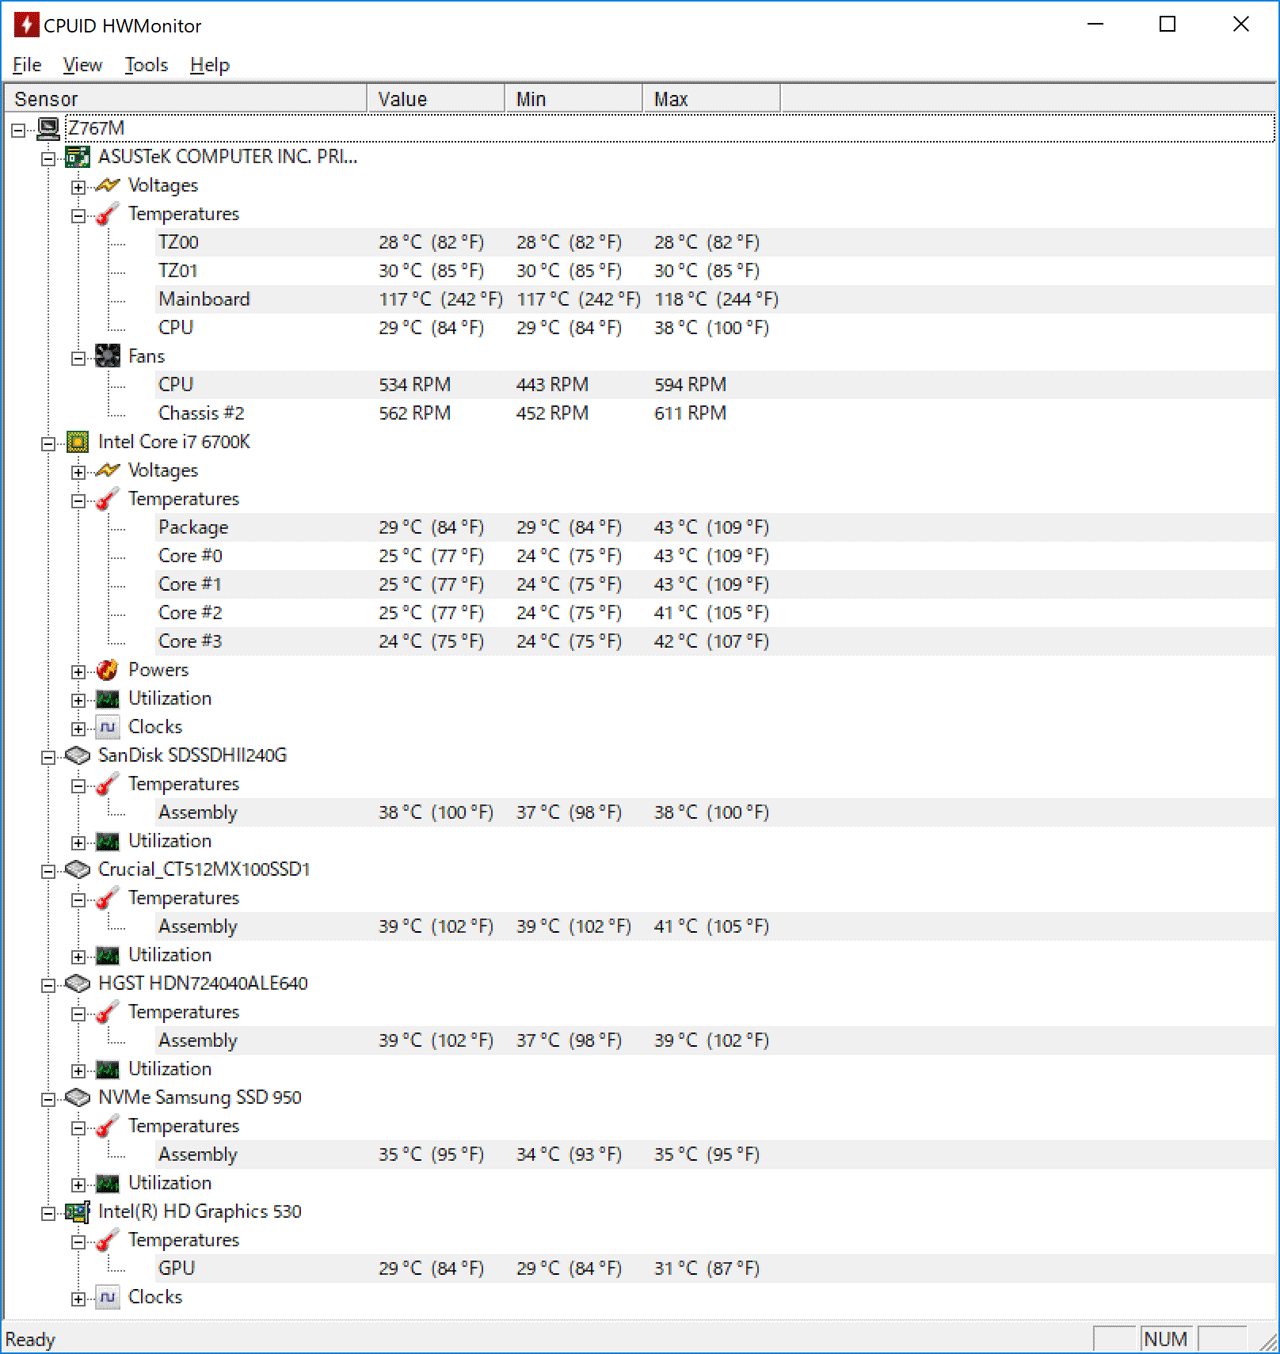Click the Utilization icon under Intel Core i7

point(107,698)
